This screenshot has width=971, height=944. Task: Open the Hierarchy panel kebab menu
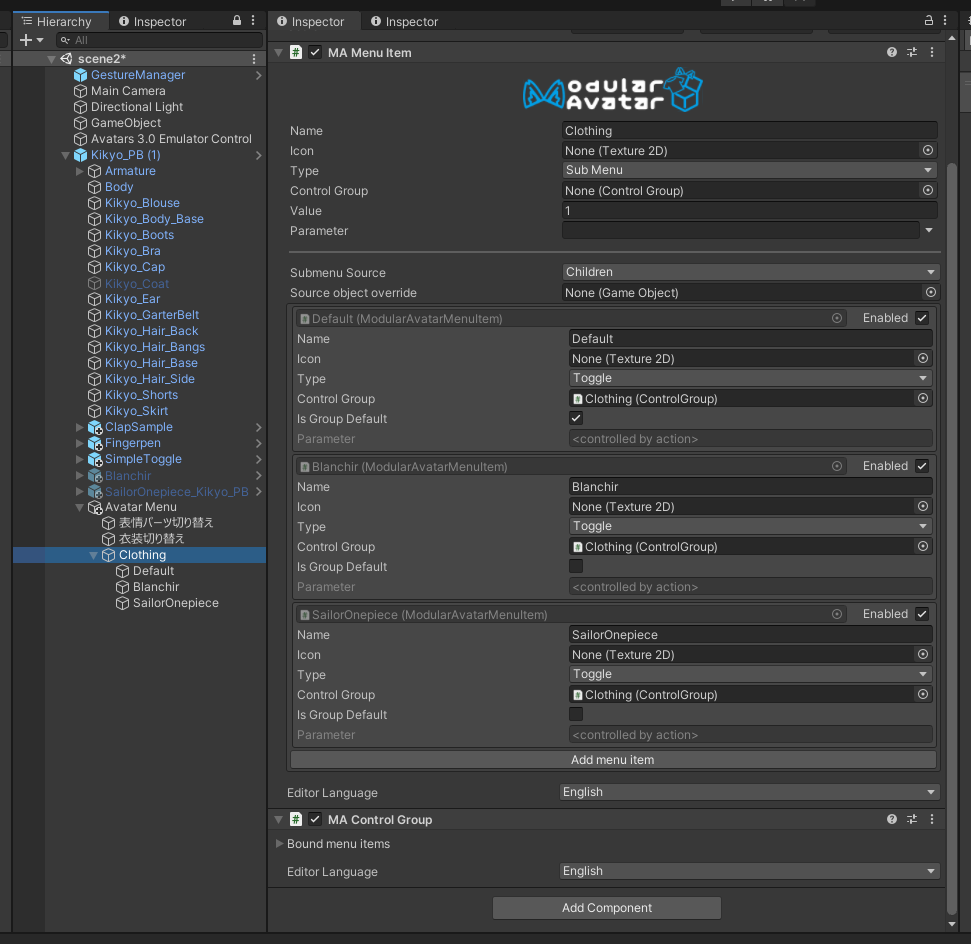click(x=253, y=20)
